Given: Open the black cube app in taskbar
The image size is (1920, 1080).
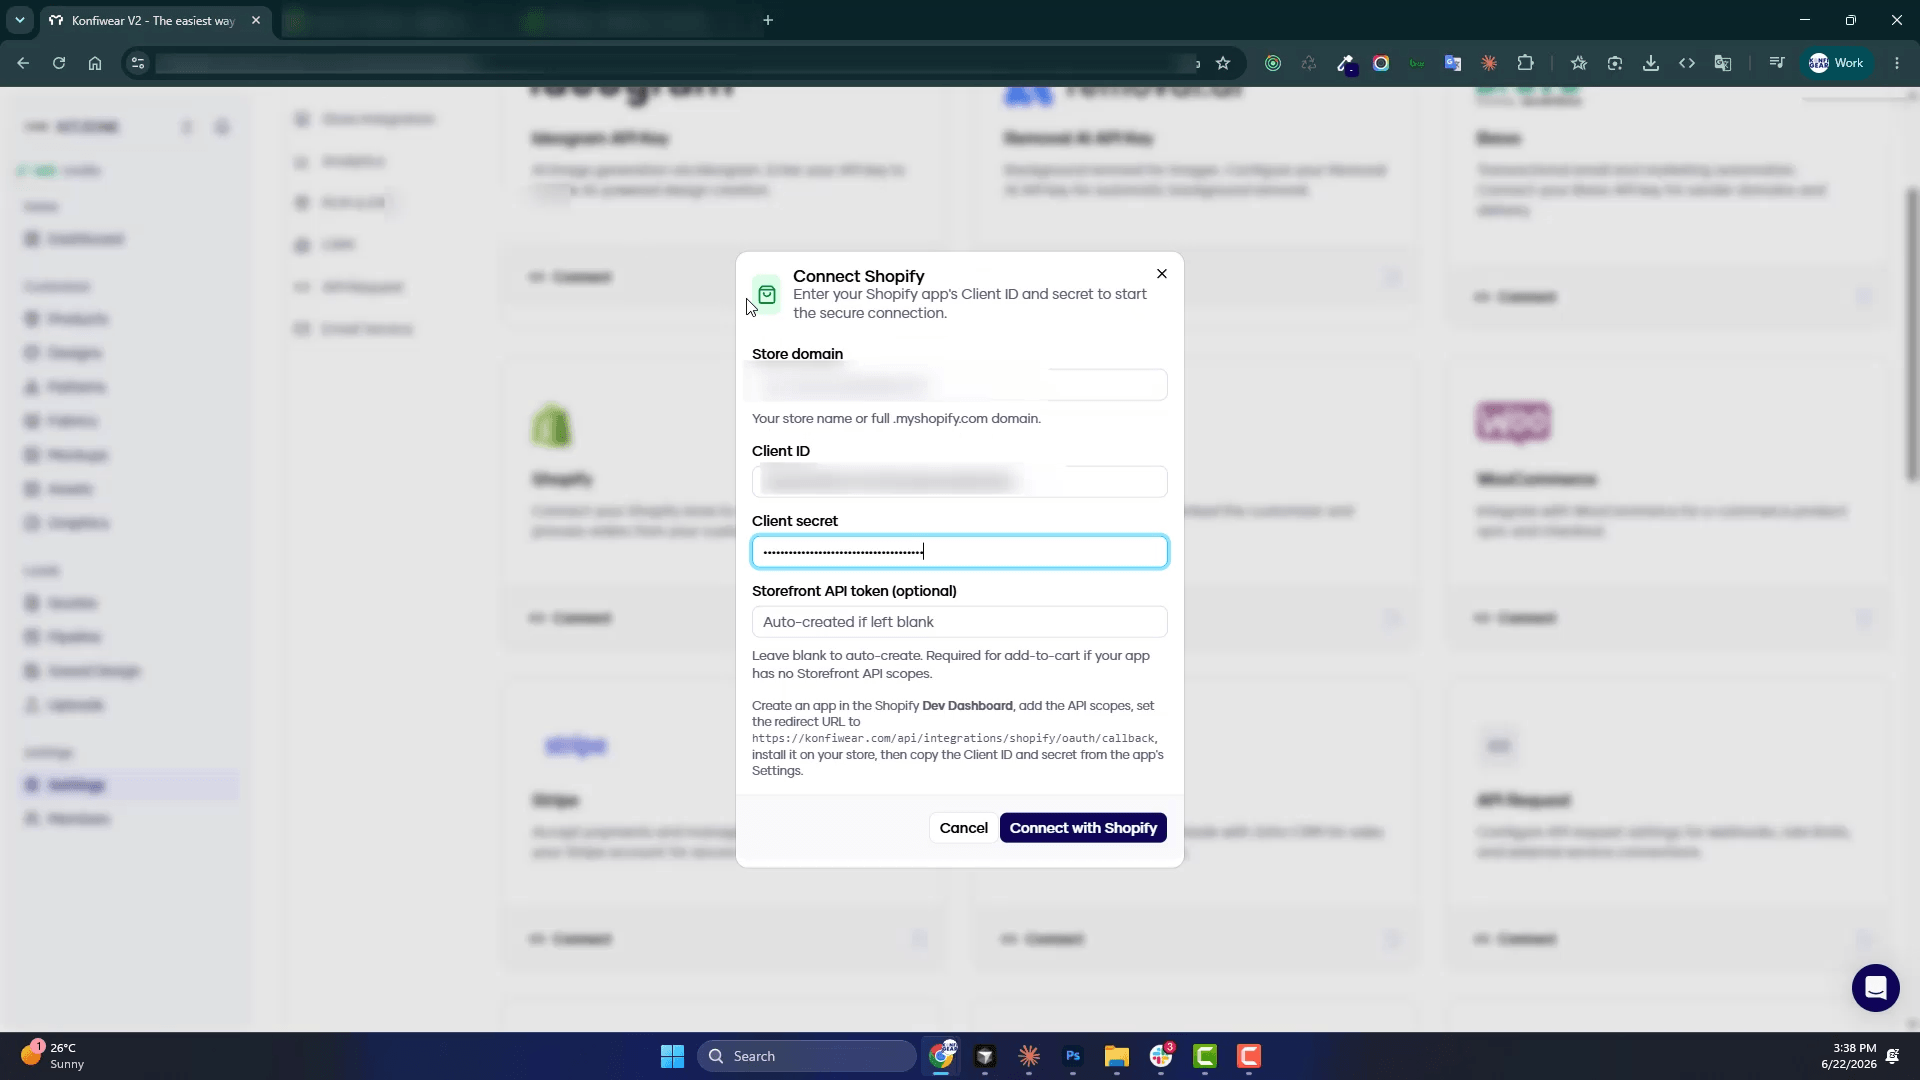Looking at the screenshot, I should point(985,1056).
